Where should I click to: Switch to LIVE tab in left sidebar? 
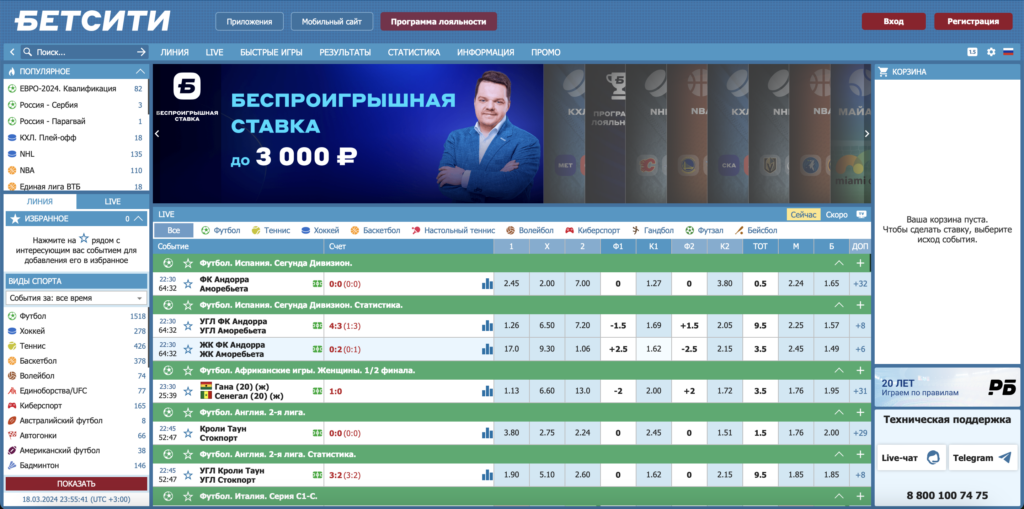112,201
